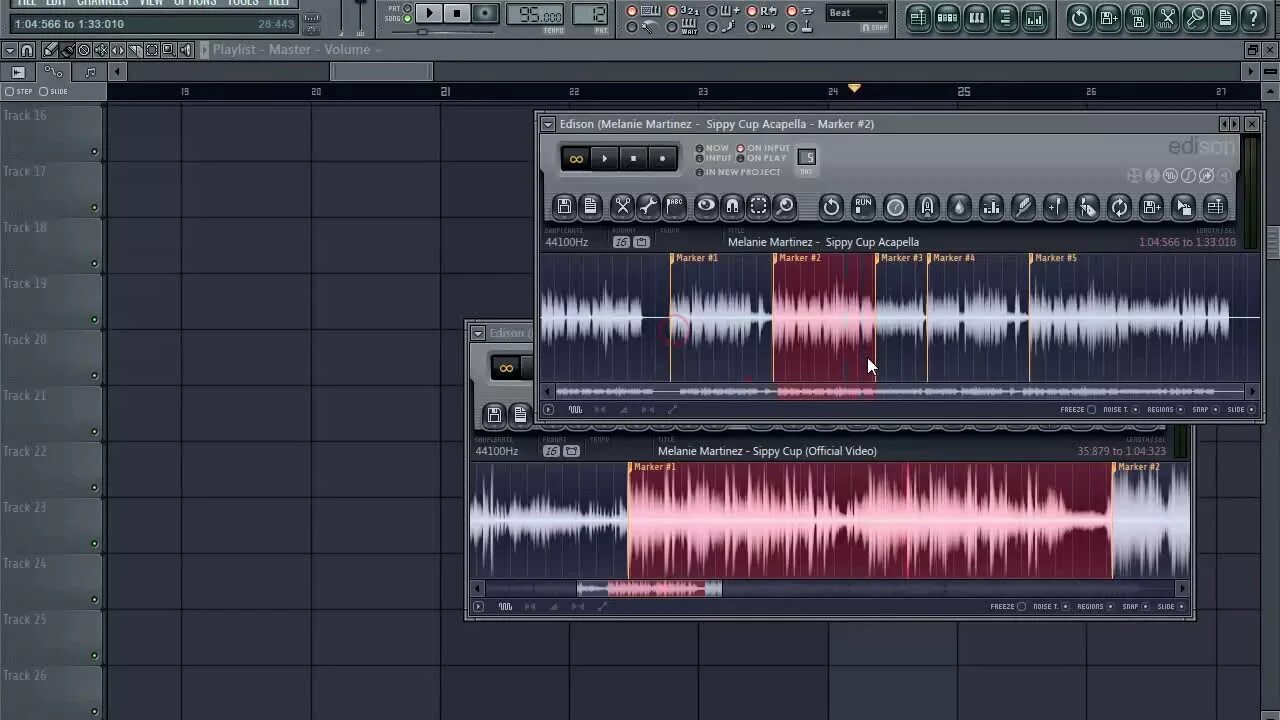Click the time stretch clock icon in Edison
Viewport: 1280px width, 720px height.
pos(895,207)
